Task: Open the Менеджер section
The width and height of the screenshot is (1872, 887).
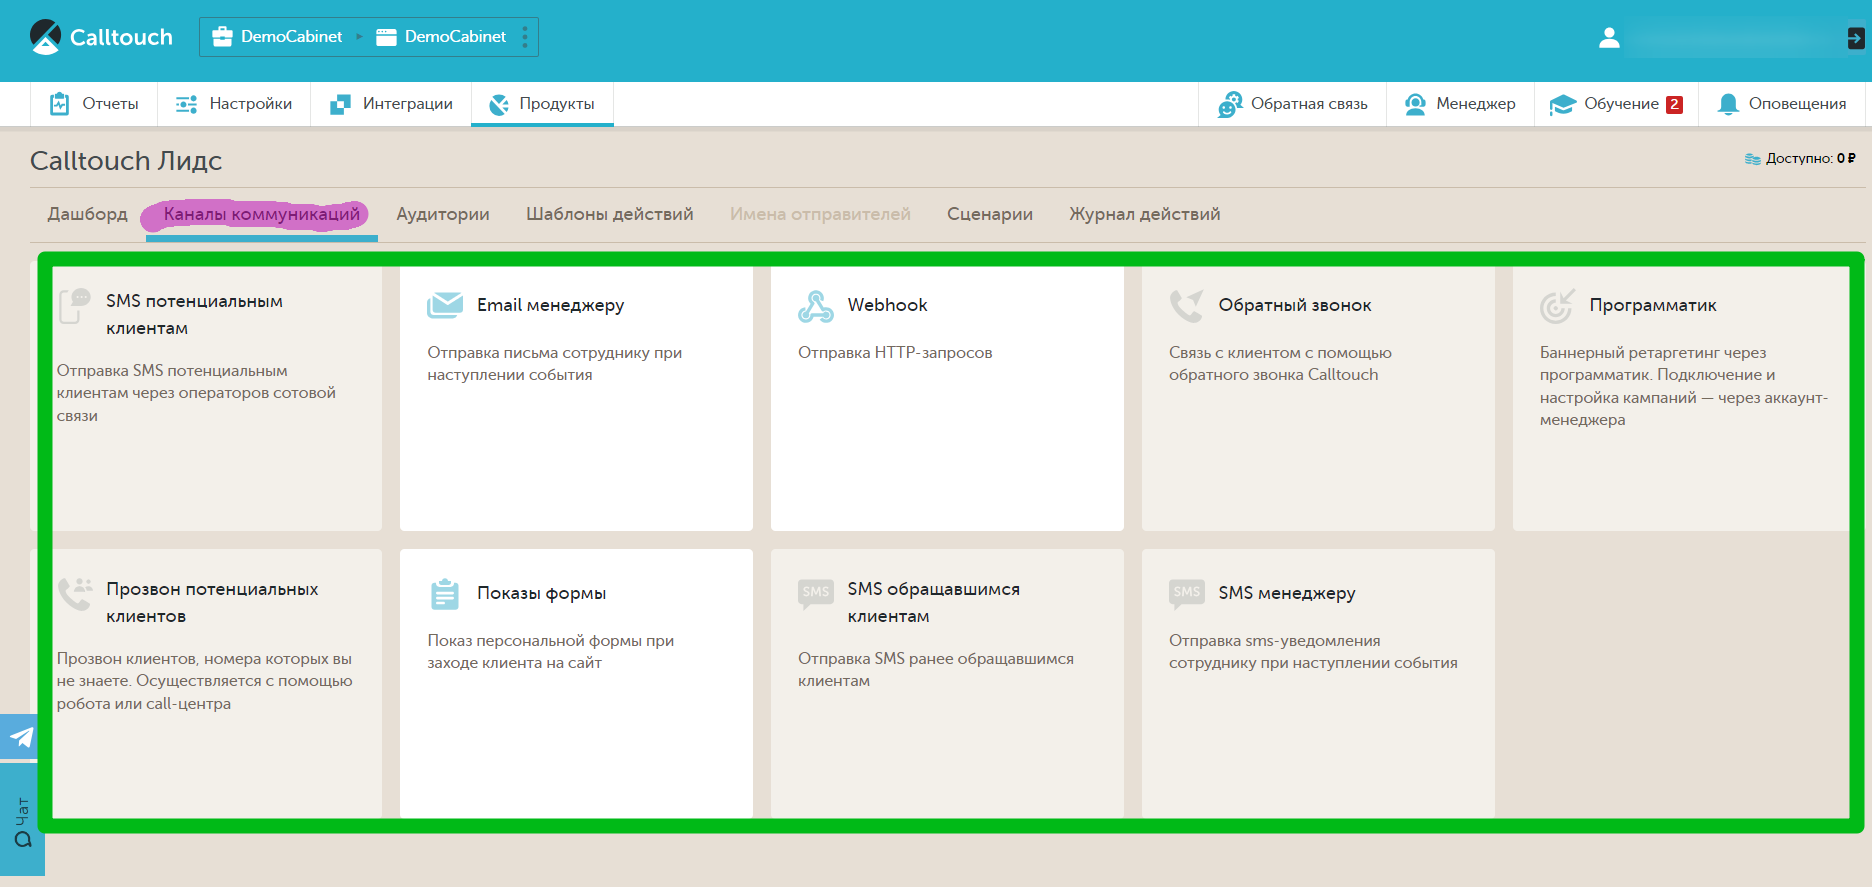Action: [x=1460, y=104]
